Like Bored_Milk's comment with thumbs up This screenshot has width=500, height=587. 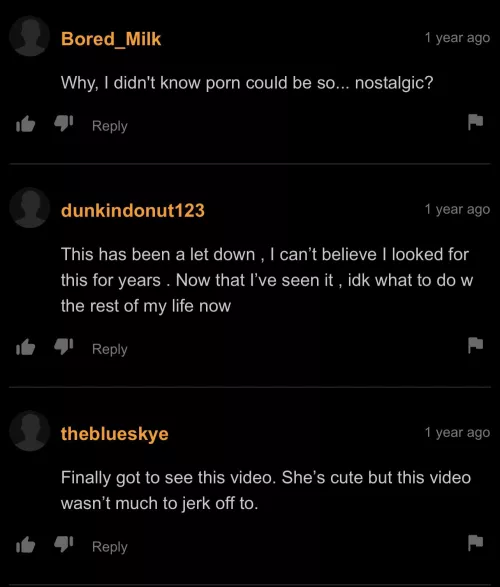click(x=25, y=124)
